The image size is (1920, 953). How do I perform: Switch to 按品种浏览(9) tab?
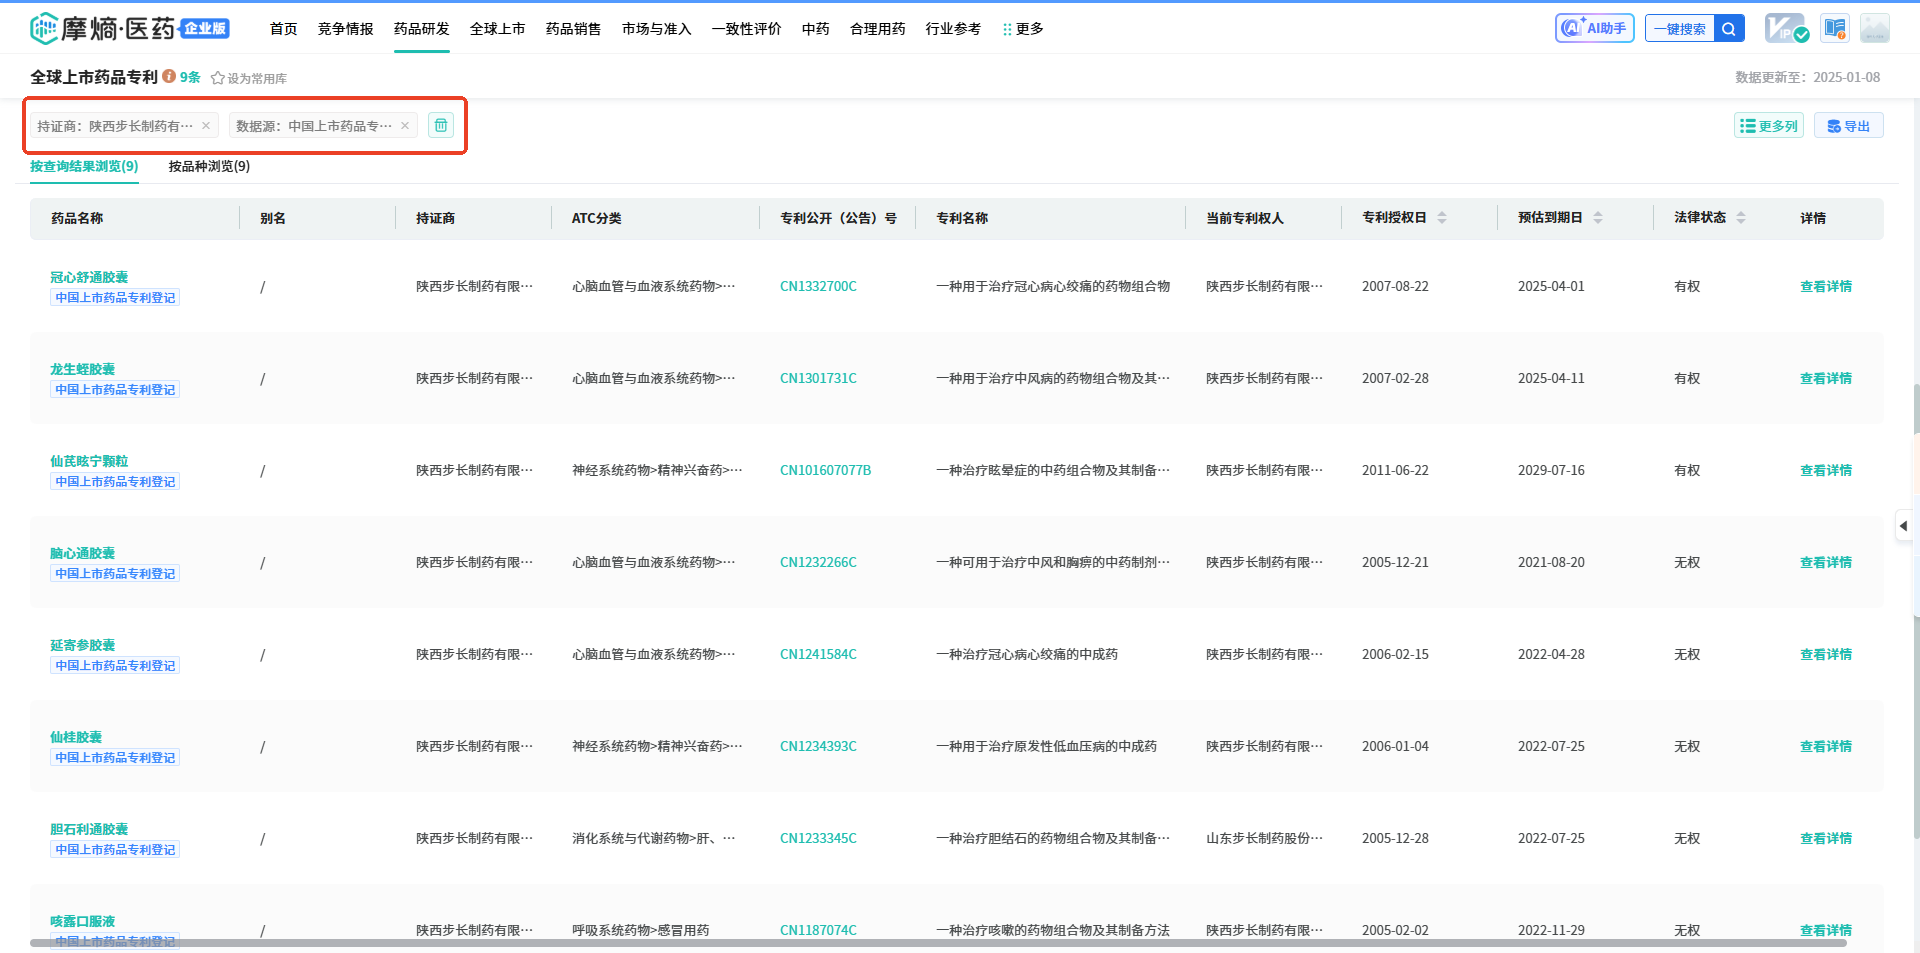(x=209, y=166)
